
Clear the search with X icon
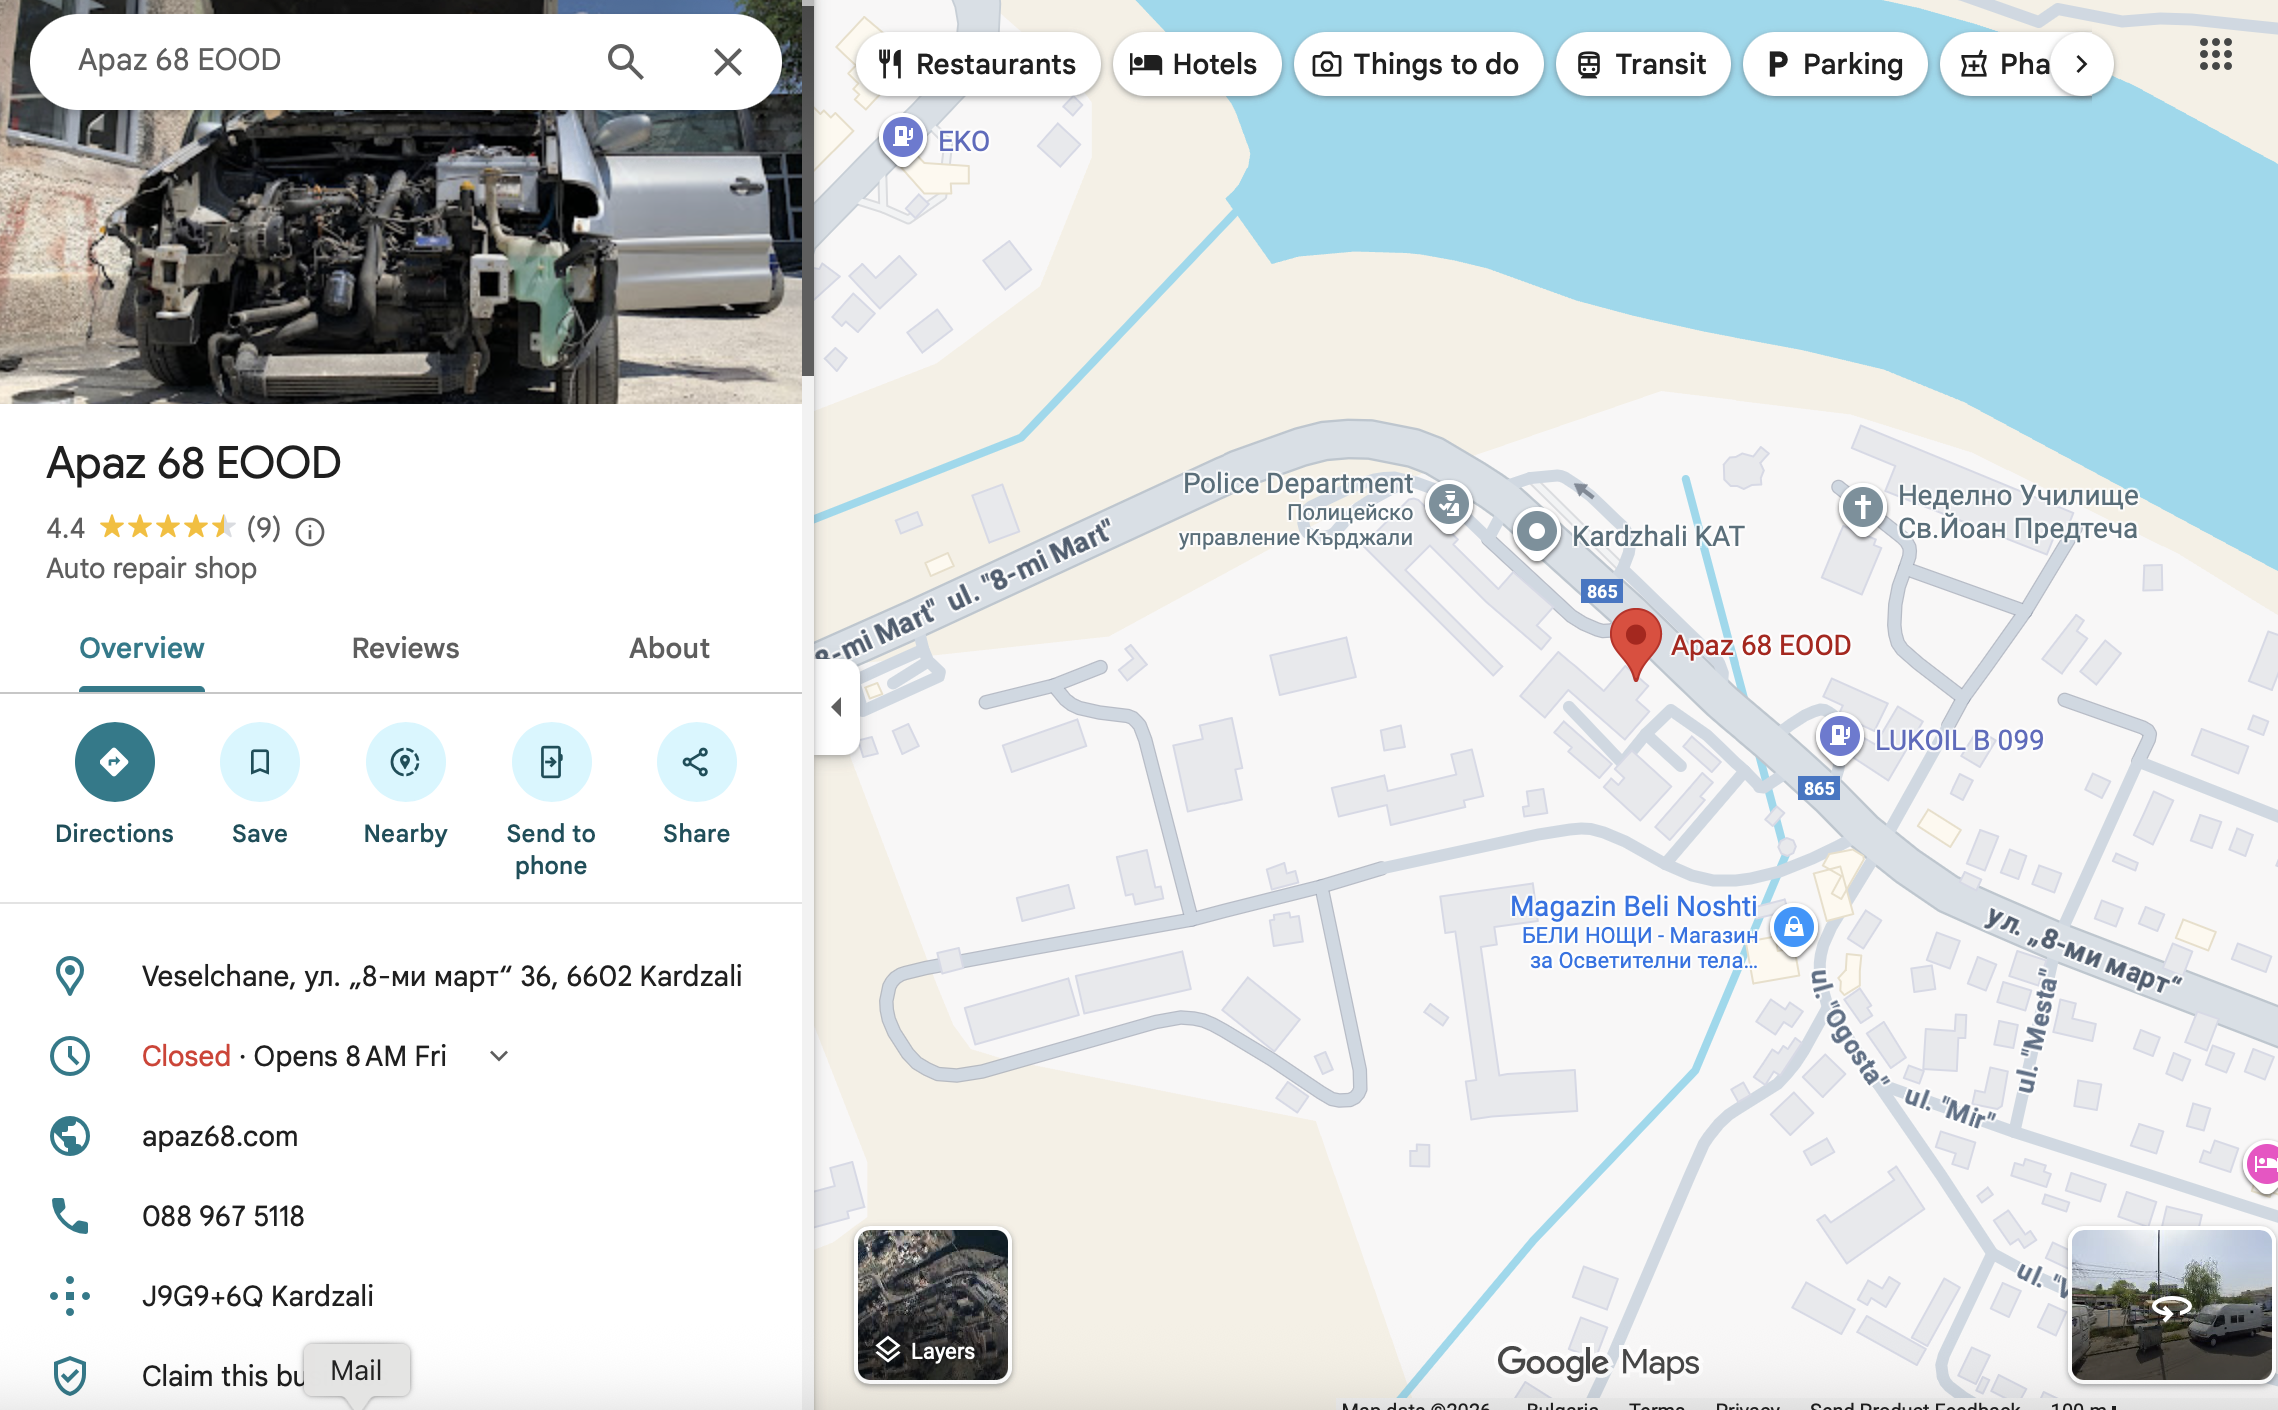[727, 62]
